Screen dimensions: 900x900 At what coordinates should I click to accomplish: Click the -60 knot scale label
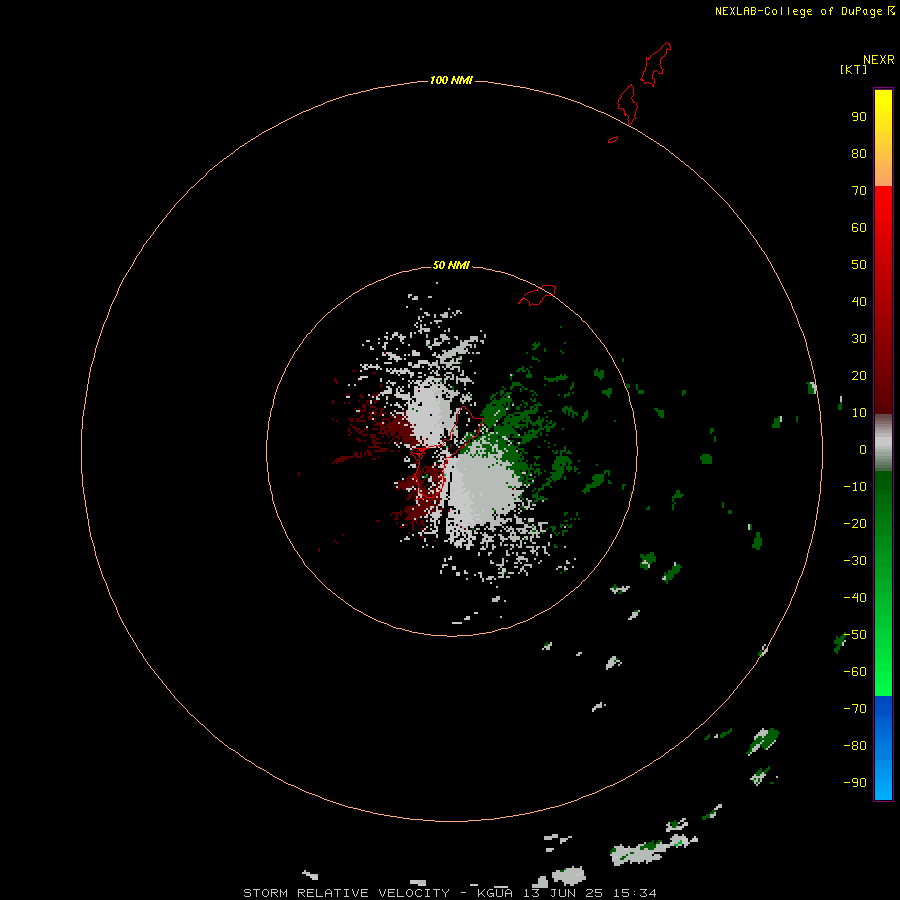[855, 672]
